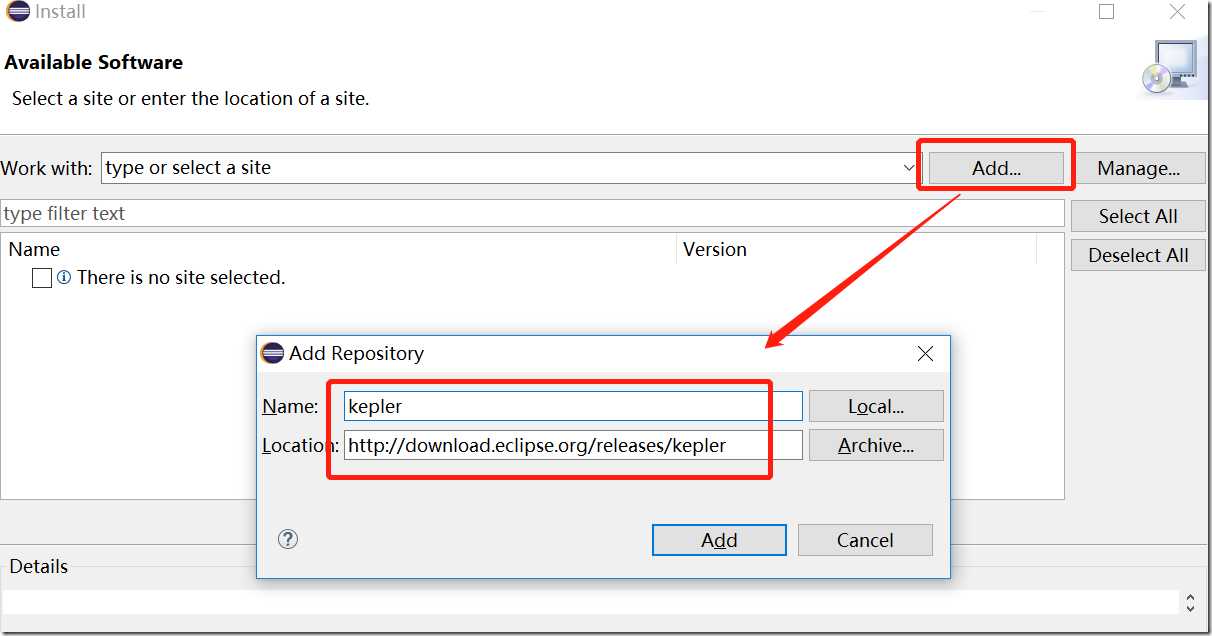1212x636 pixels.
Task: Click 'There is no site selected.' row text
Action: point(181,278)
